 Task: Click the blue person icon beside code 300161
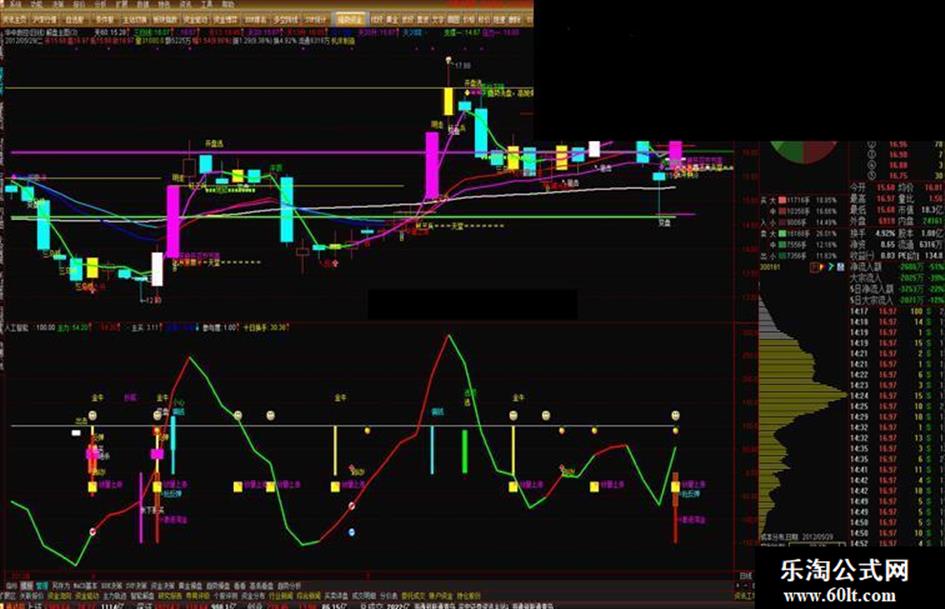point(840,267)
